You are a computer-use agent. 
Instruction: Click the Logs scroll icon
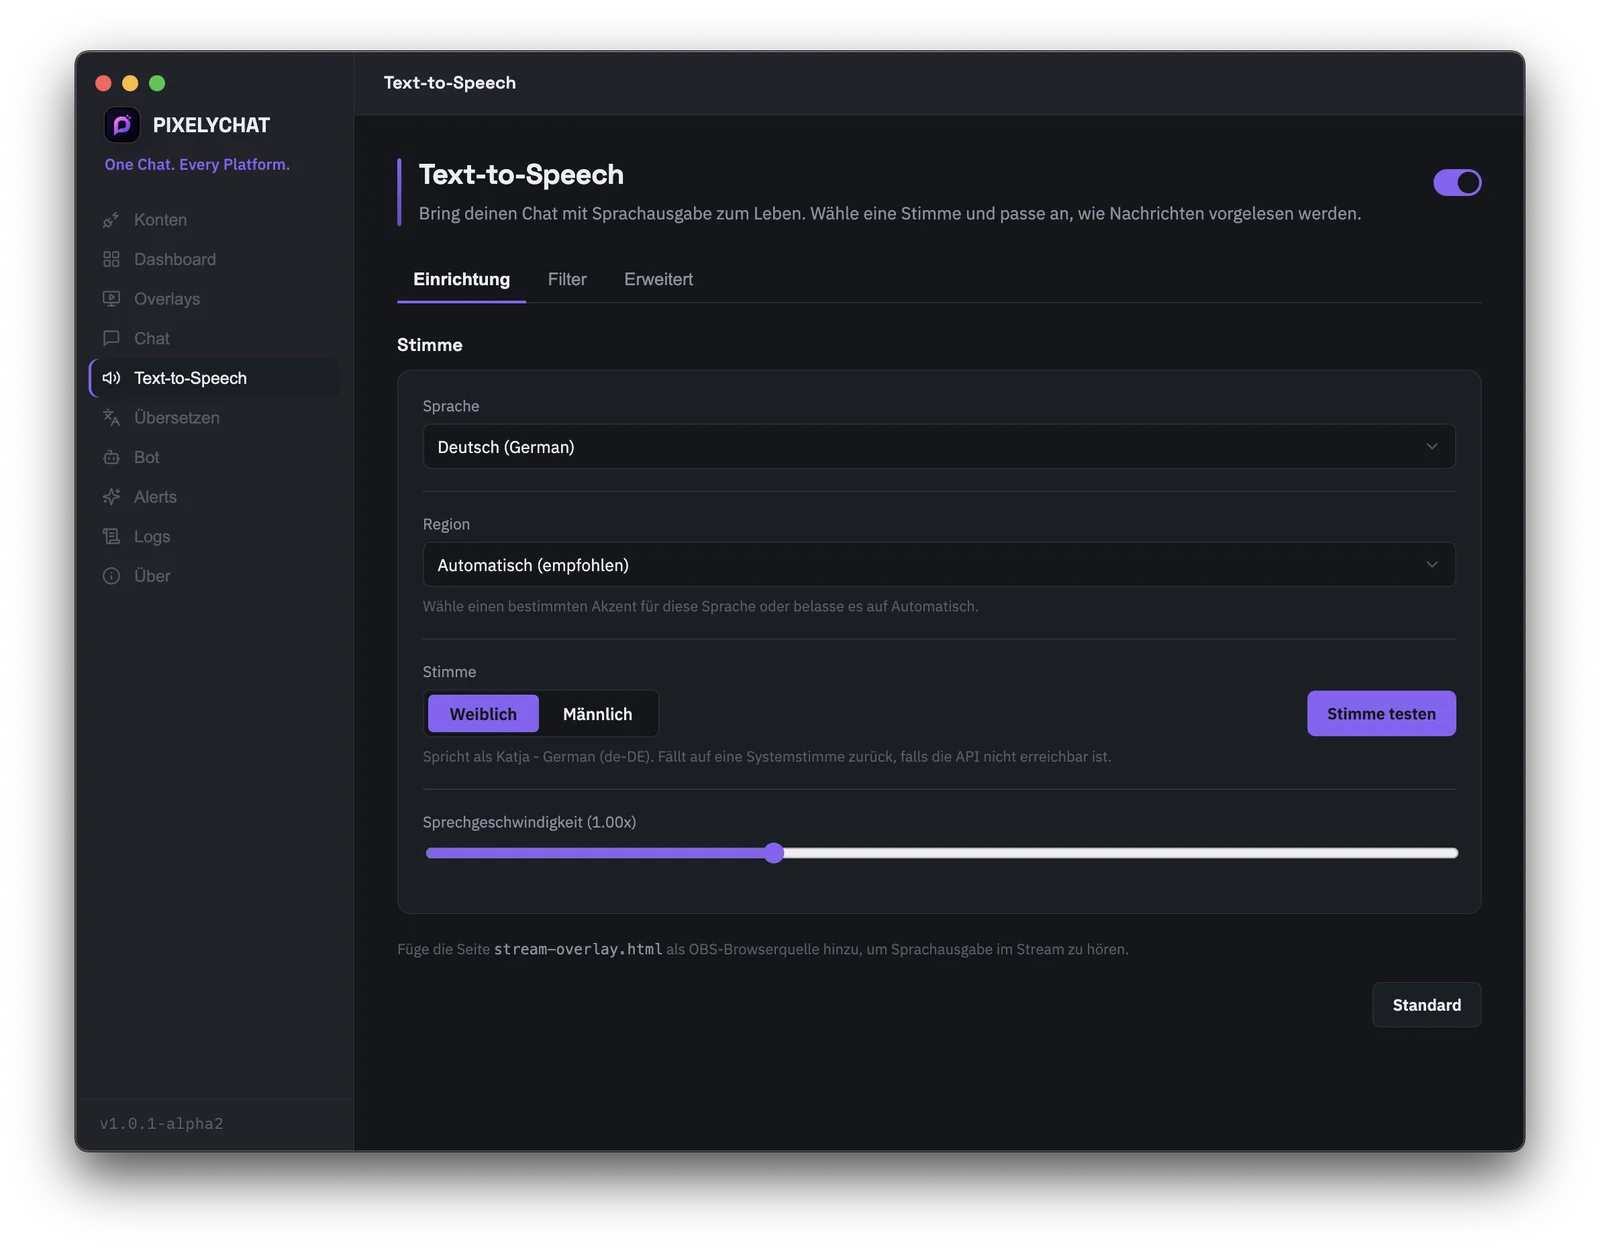(111, 536)
